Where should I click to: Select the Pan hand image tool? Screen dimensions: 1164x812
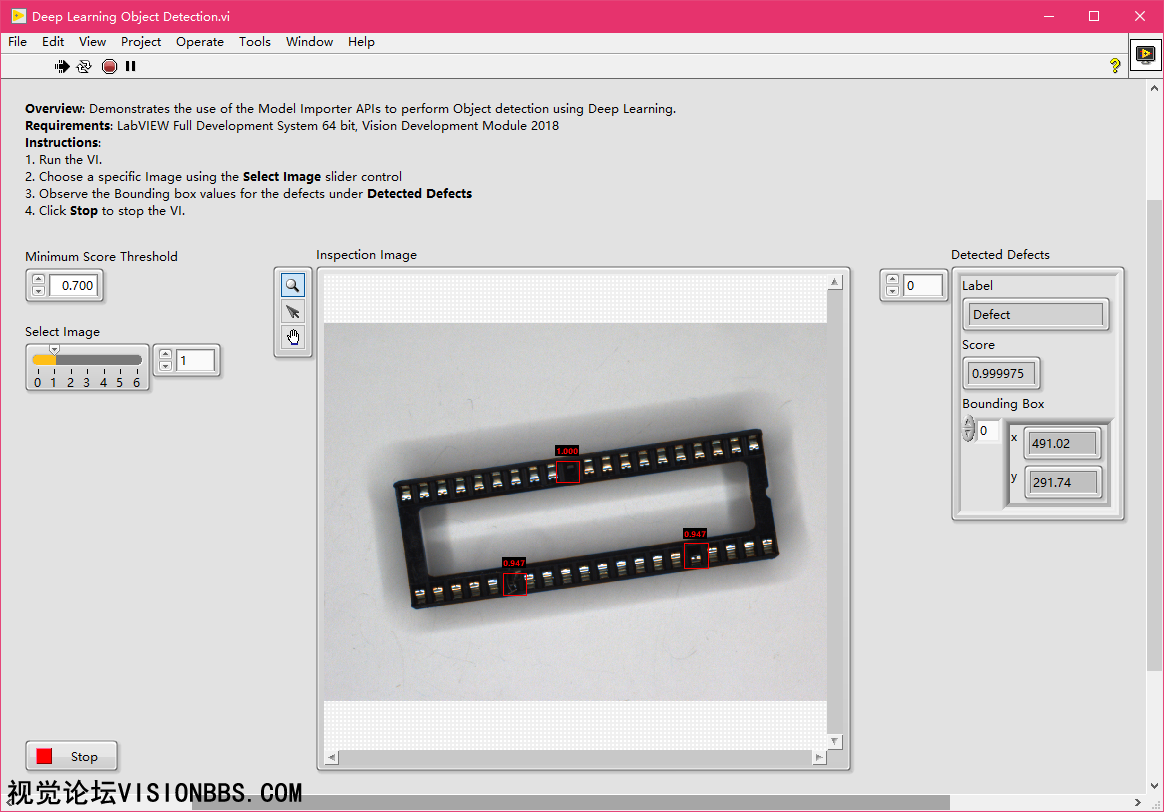293,337
